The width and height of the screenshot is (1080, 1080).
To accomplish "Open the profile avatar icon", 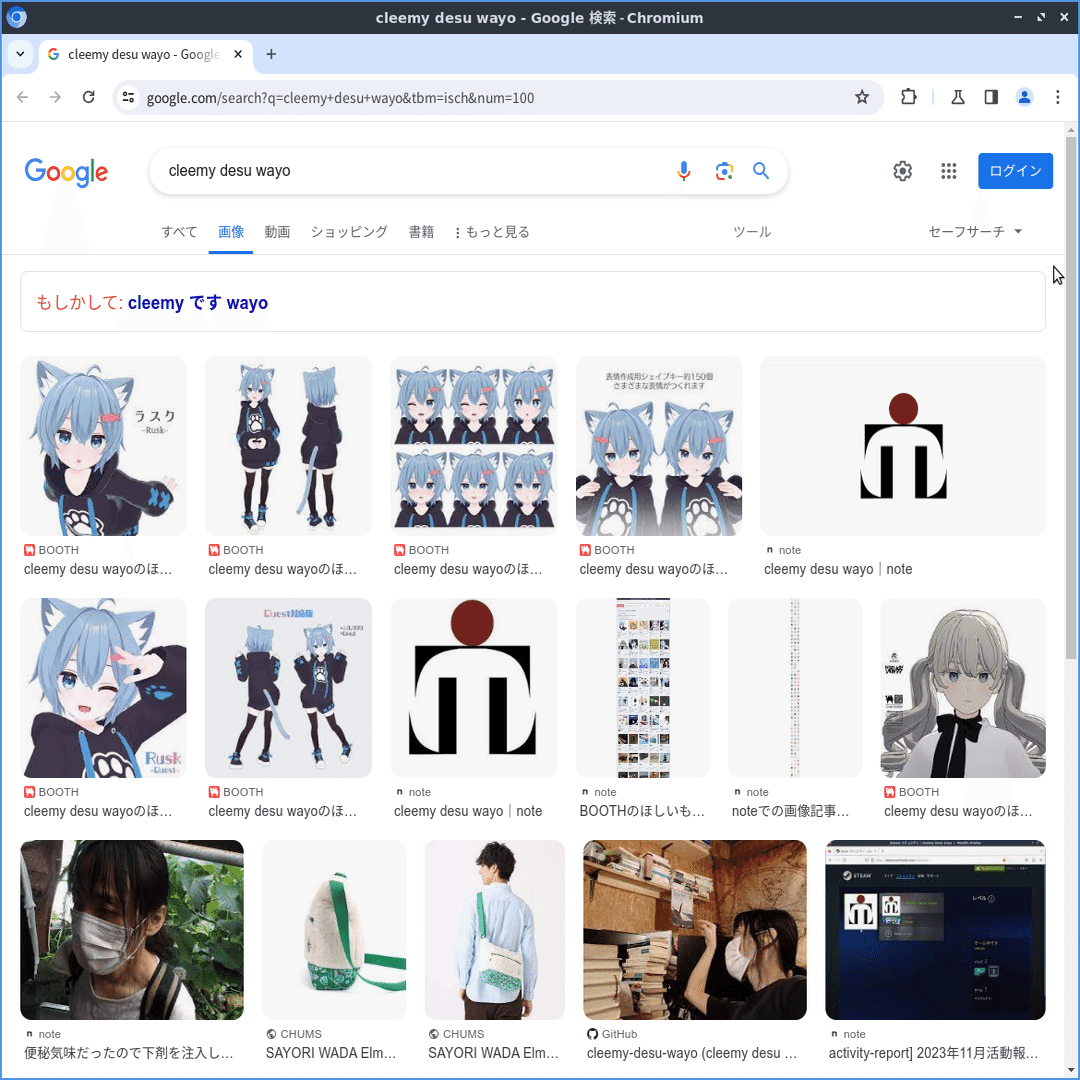I will [1024, 97].
